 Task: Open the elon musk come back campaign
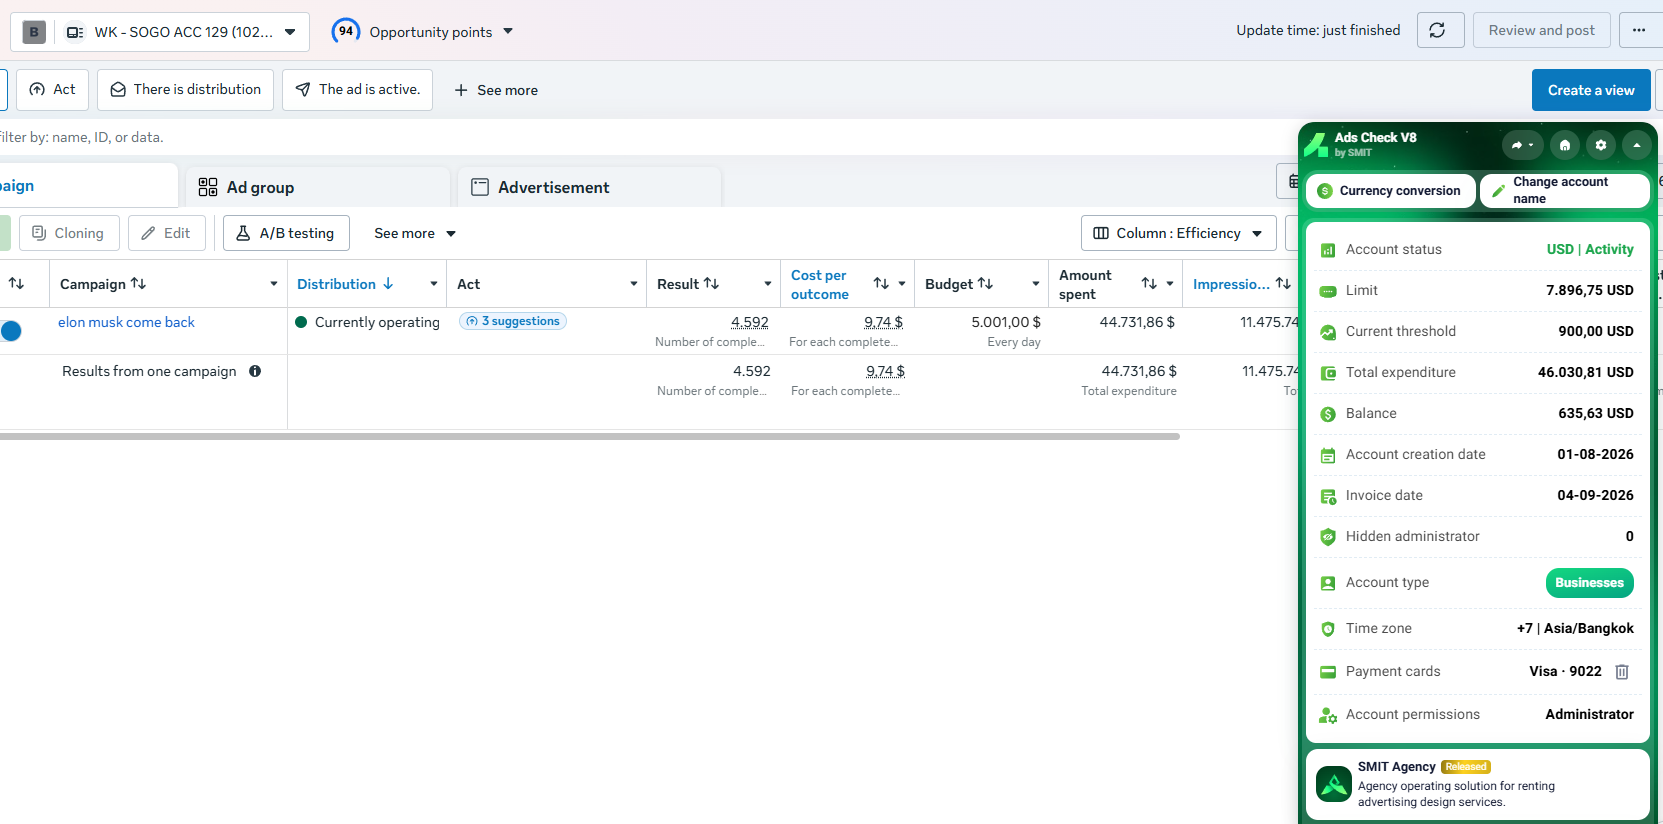[x=126, y=322]
